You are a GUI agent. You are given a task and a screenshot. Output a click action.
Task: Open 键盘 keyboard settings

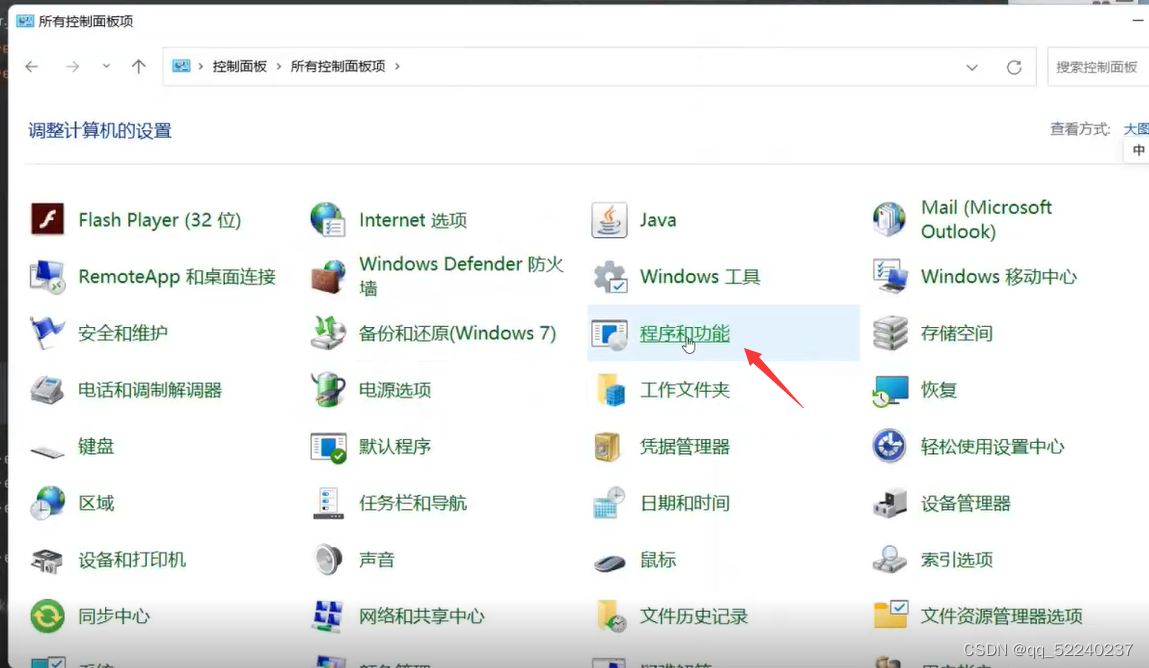pos(96,446)
